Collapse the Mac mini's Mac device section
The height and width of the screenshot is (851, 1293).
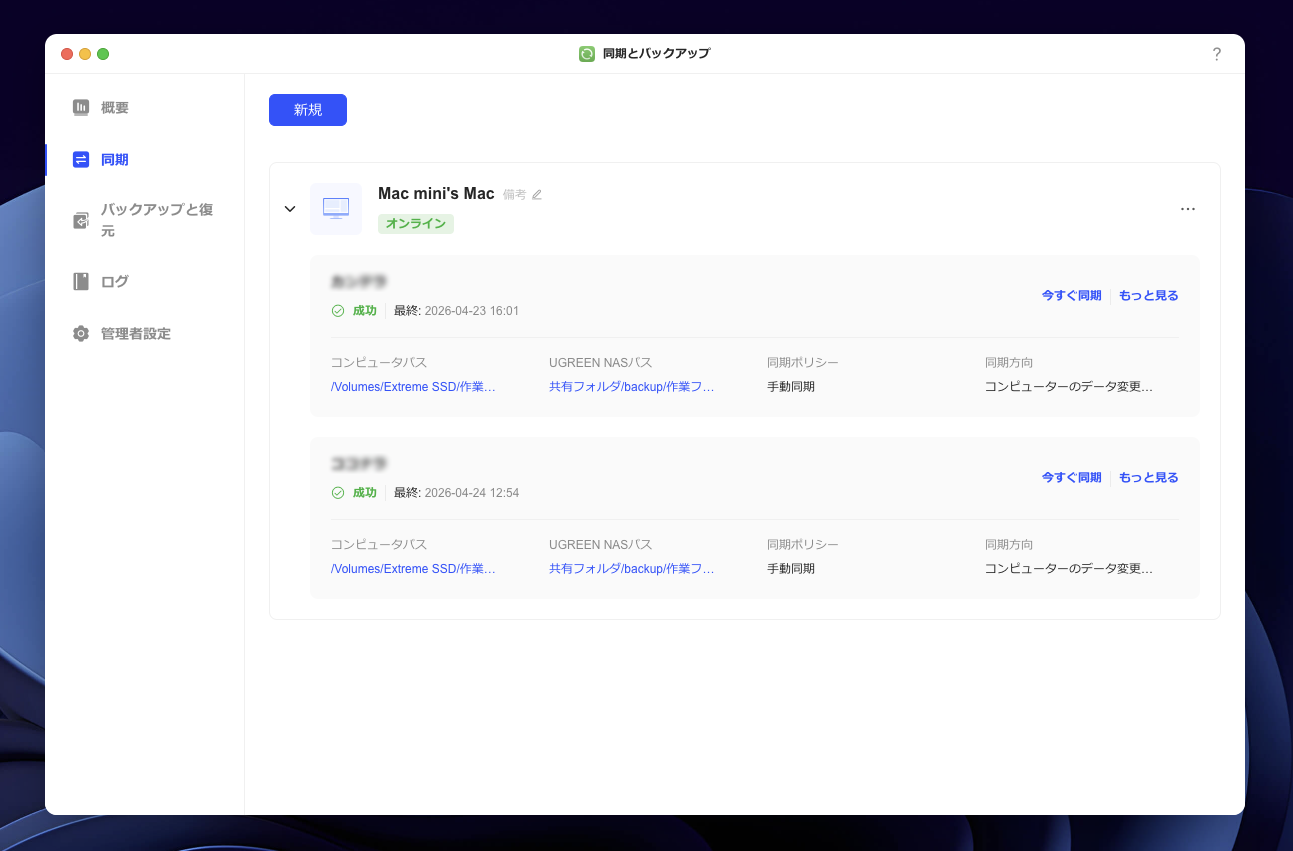(x=290, y=209)
